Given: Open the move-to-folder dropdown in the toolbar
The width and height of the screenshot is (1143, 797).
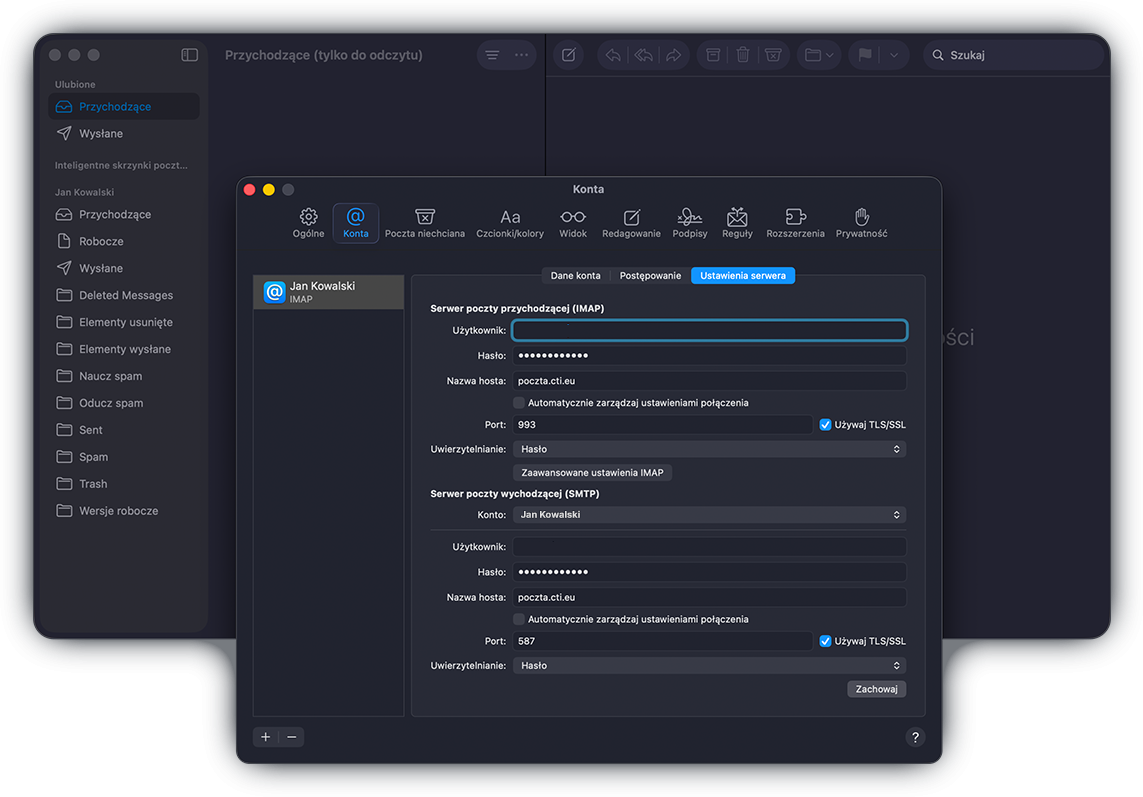Looking at the screenshot, I should pos(817,55).
